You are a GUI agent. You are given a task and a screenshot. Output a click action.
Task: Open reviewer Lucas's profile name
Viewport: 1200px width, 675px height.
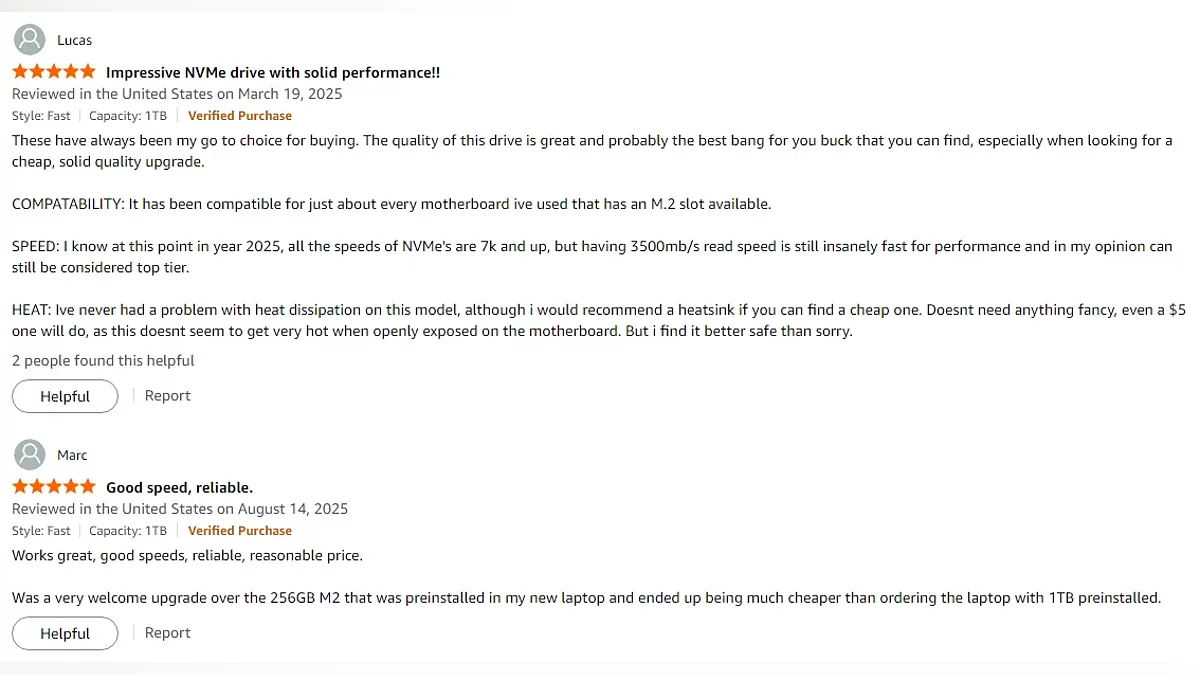(74, 40)
